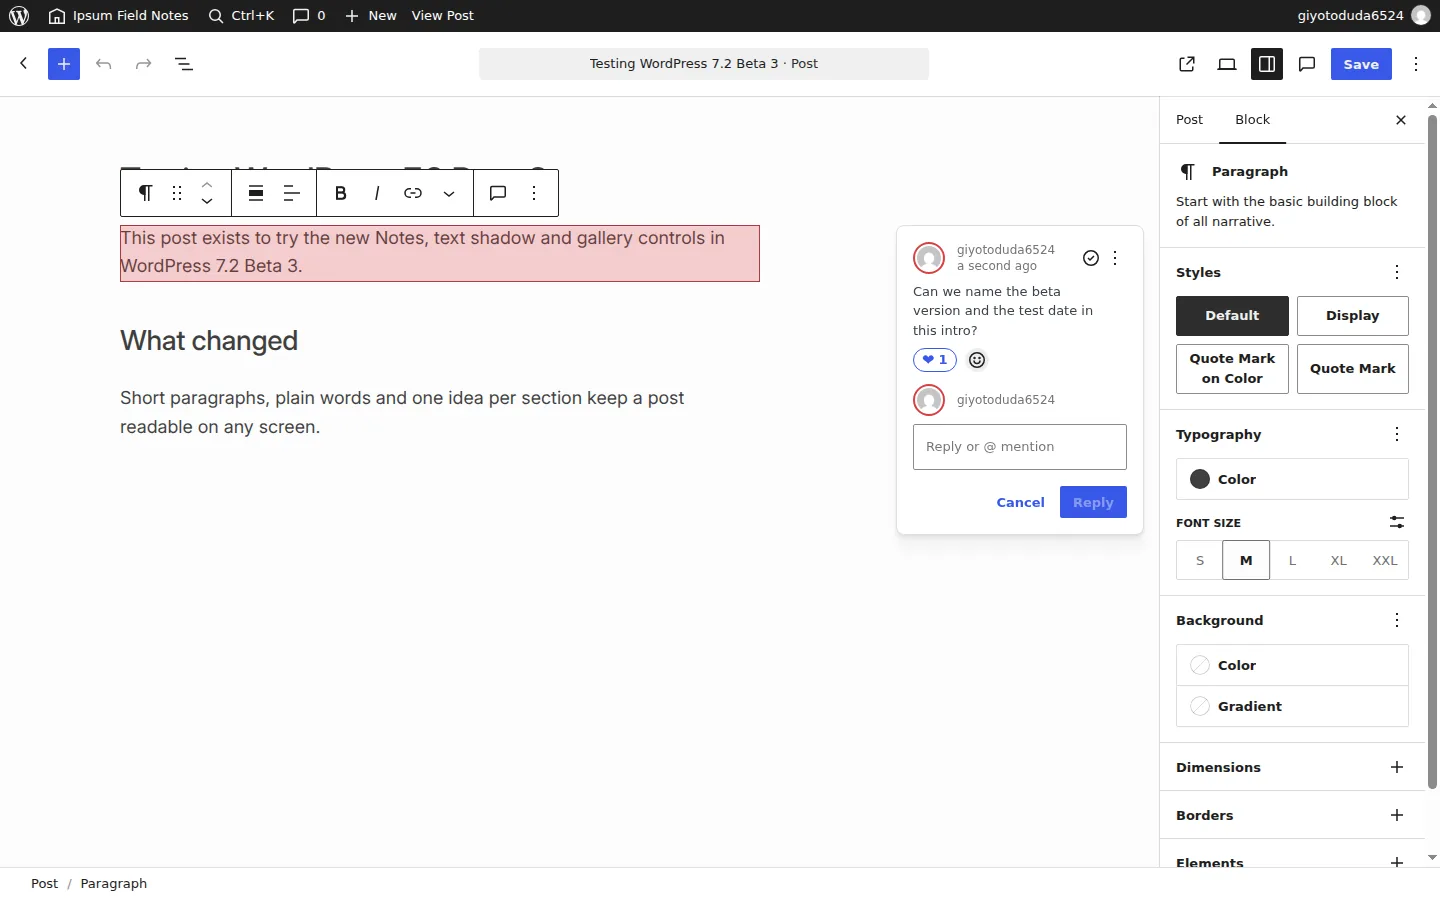
Task: Apply the Display paragraph style
Action: [1353, 316]
